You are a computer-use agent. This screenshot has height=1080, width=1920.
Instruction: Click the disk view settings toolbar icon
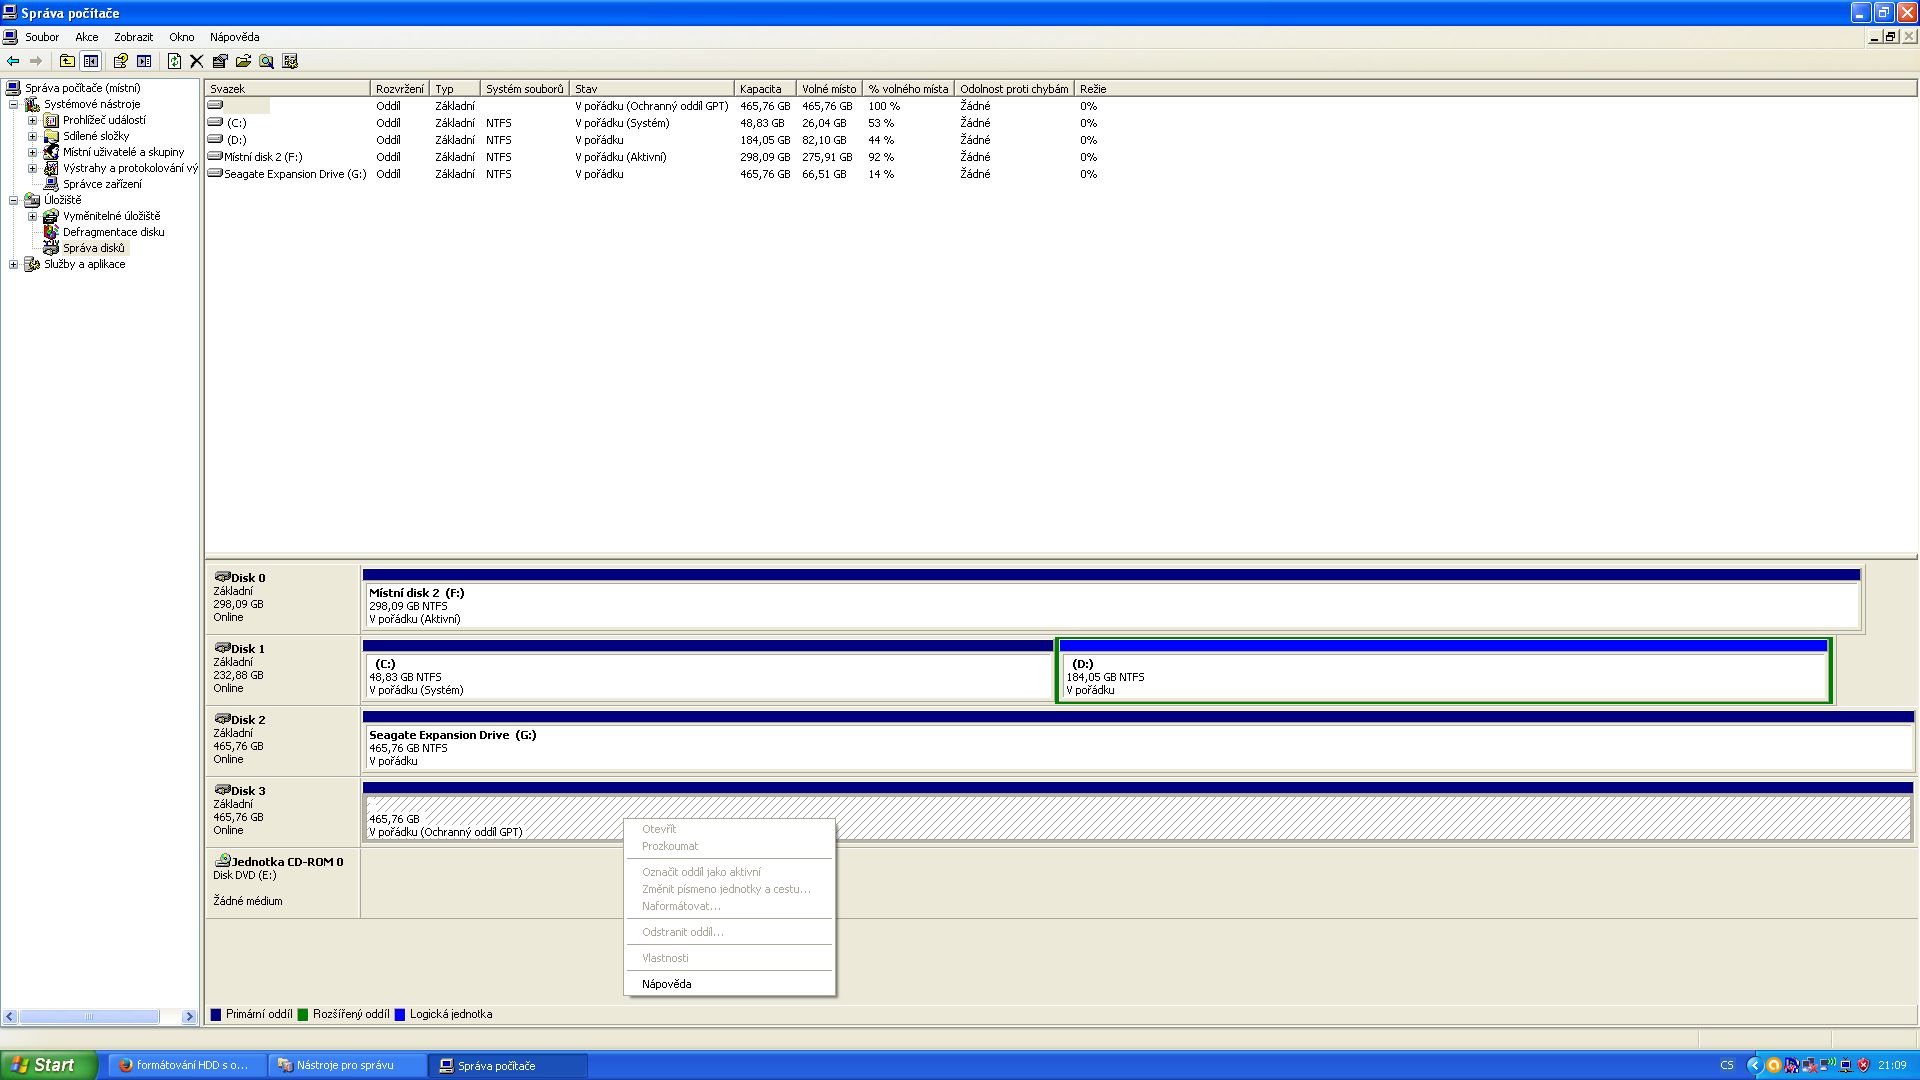(290, 61)
